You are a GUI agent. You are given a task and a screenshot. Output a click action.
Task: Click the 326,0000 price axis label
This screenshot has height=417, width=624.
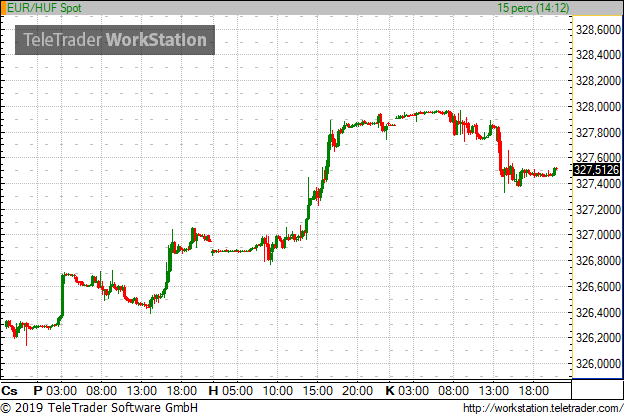(x=598, y=363)
